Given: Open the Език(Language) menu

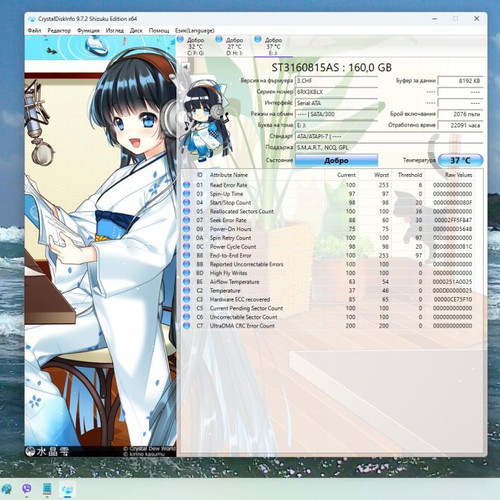Looking at the screenshot, I should coord(195,31).
